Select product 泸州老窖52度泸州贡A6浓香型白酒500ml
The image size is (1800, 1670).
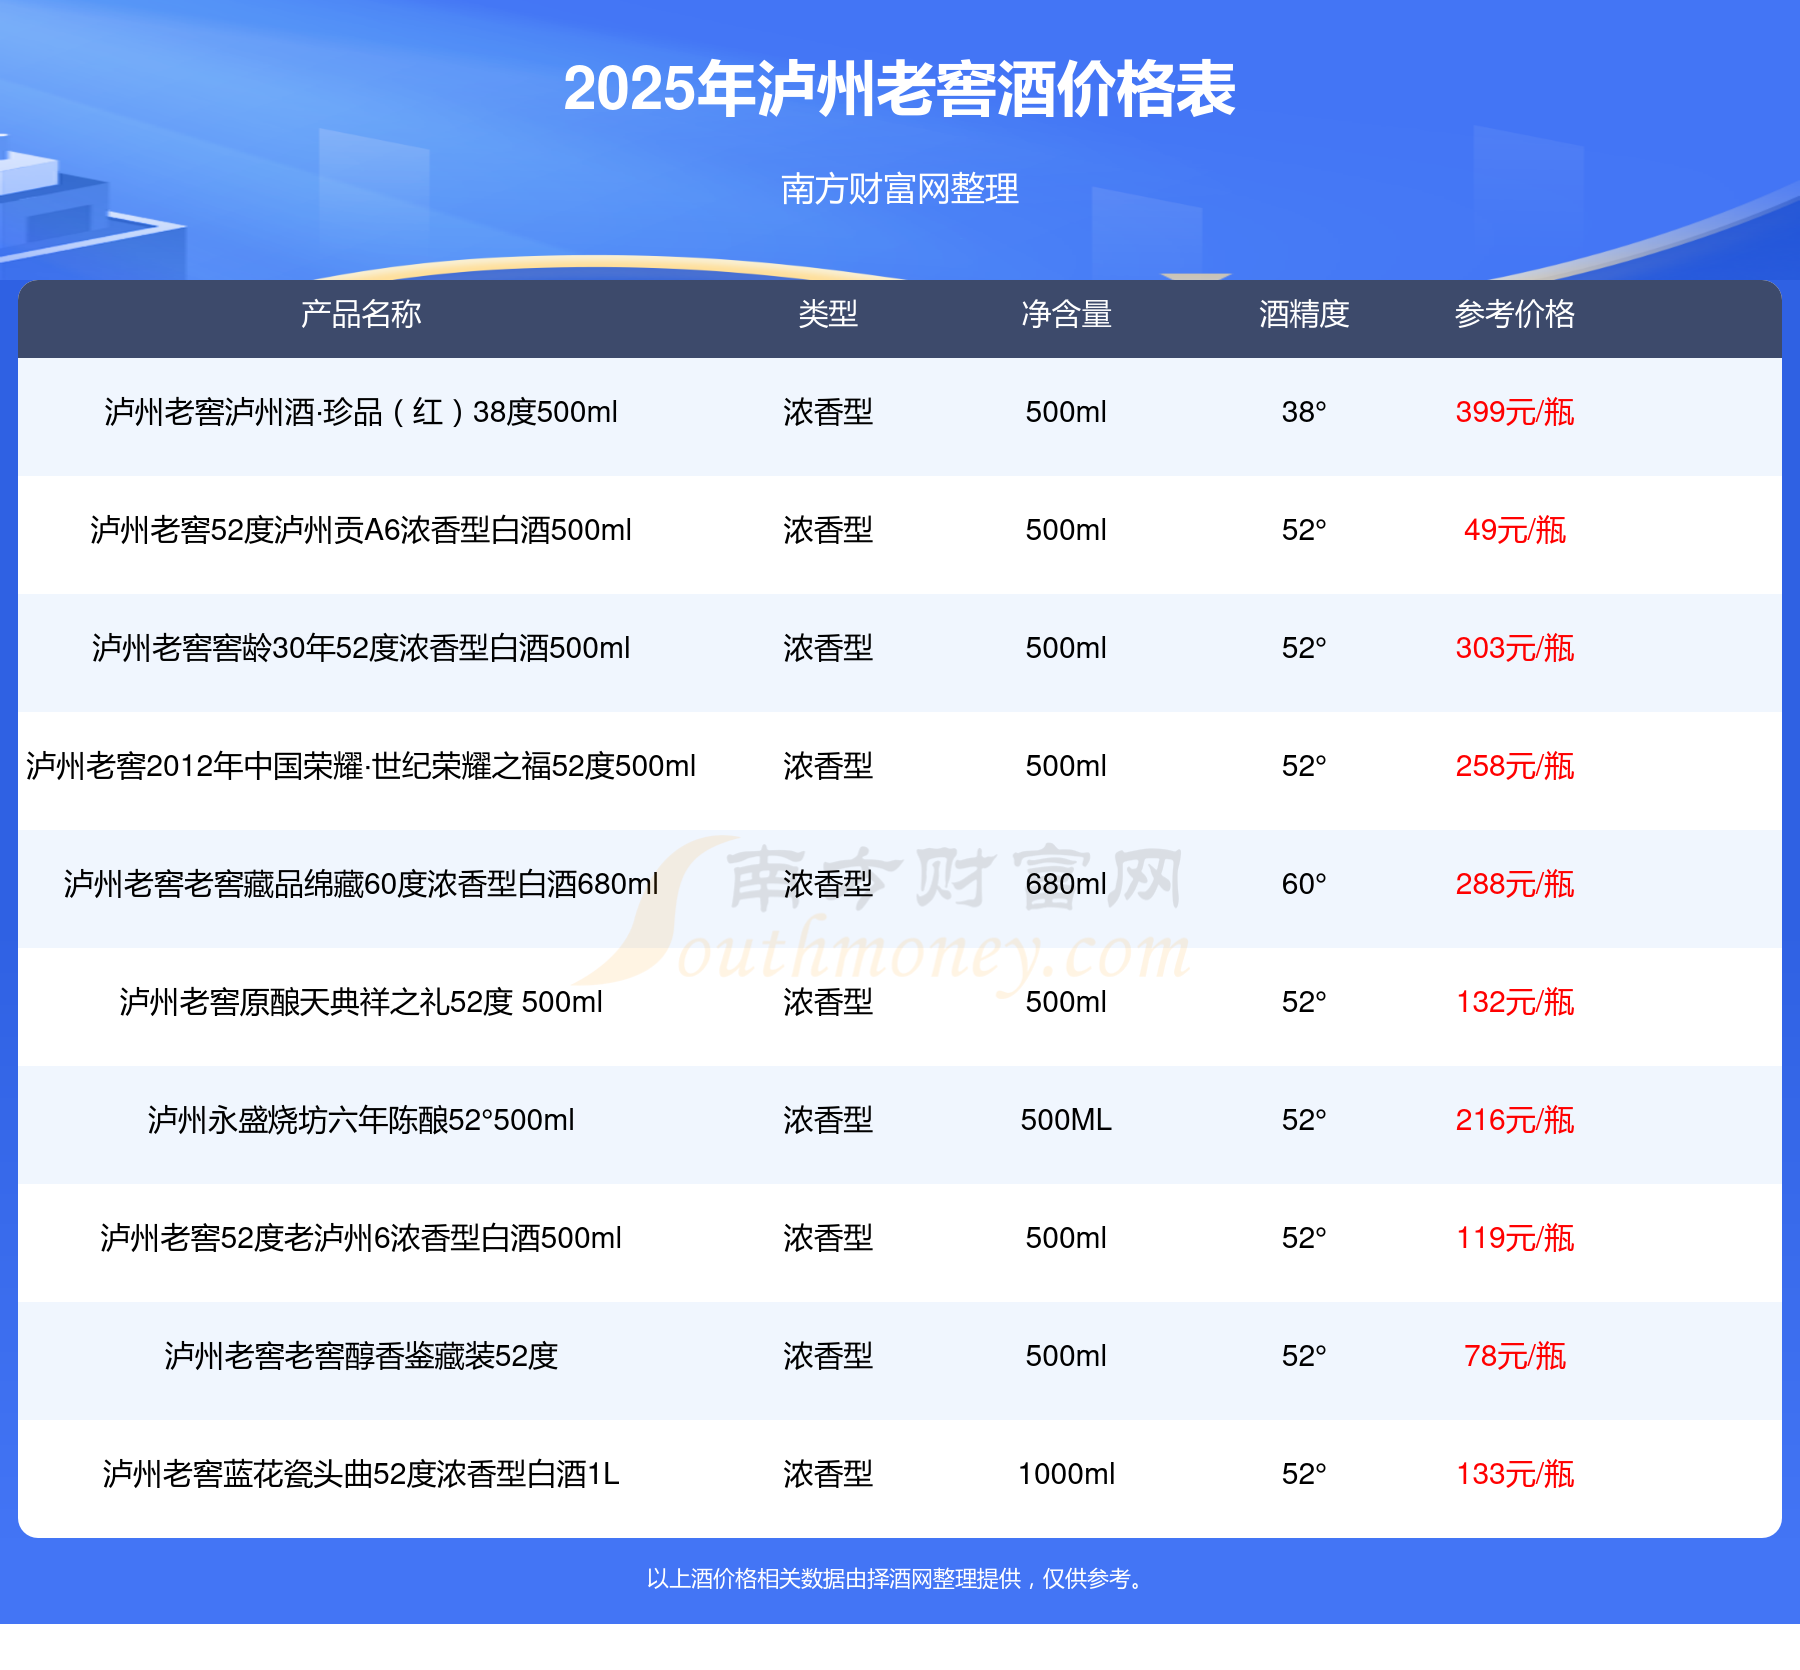pyautogui.click(x=361, y=530)
